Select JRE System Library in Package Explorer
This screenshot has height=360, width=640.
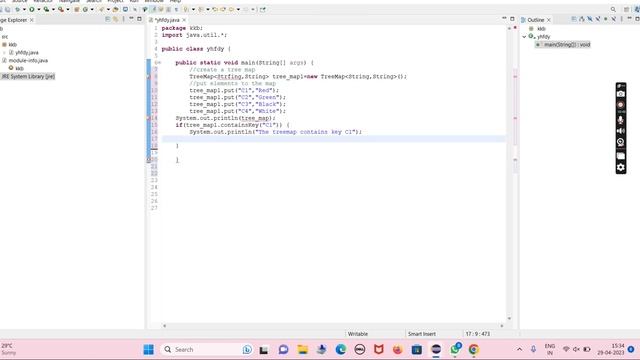(x=28, y=76)
